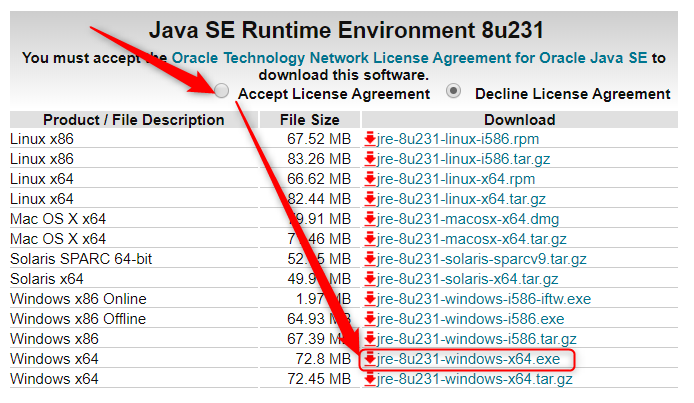694x403 pixels.
Task: Download jre-8u231-linux-i586.rpm
Action: [458, 139]
